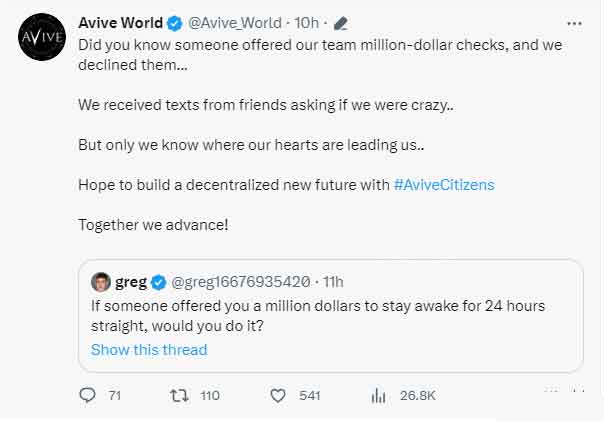Click Avive World's blue verified badge

click(175, 23)
